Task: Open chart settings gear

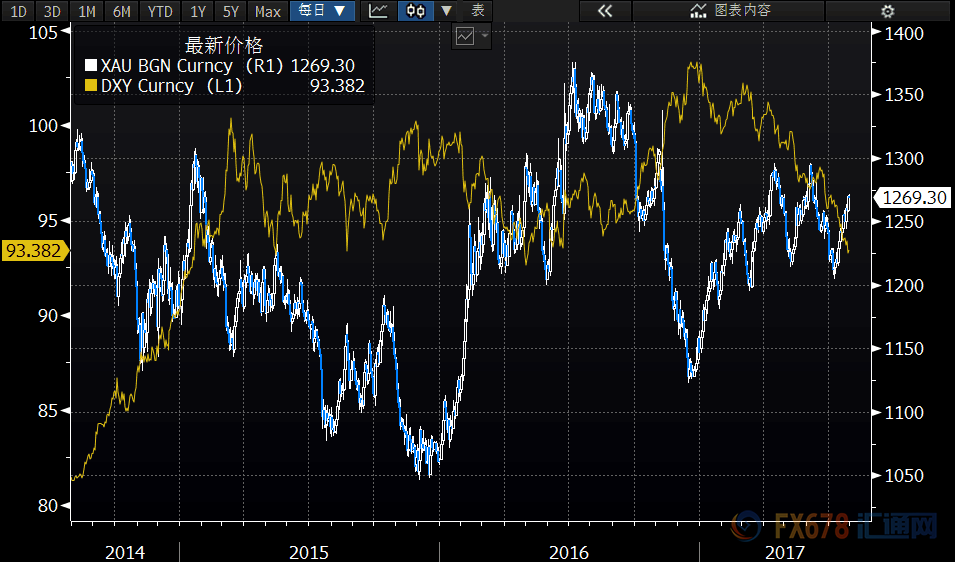Action: [x=888, y=11]
